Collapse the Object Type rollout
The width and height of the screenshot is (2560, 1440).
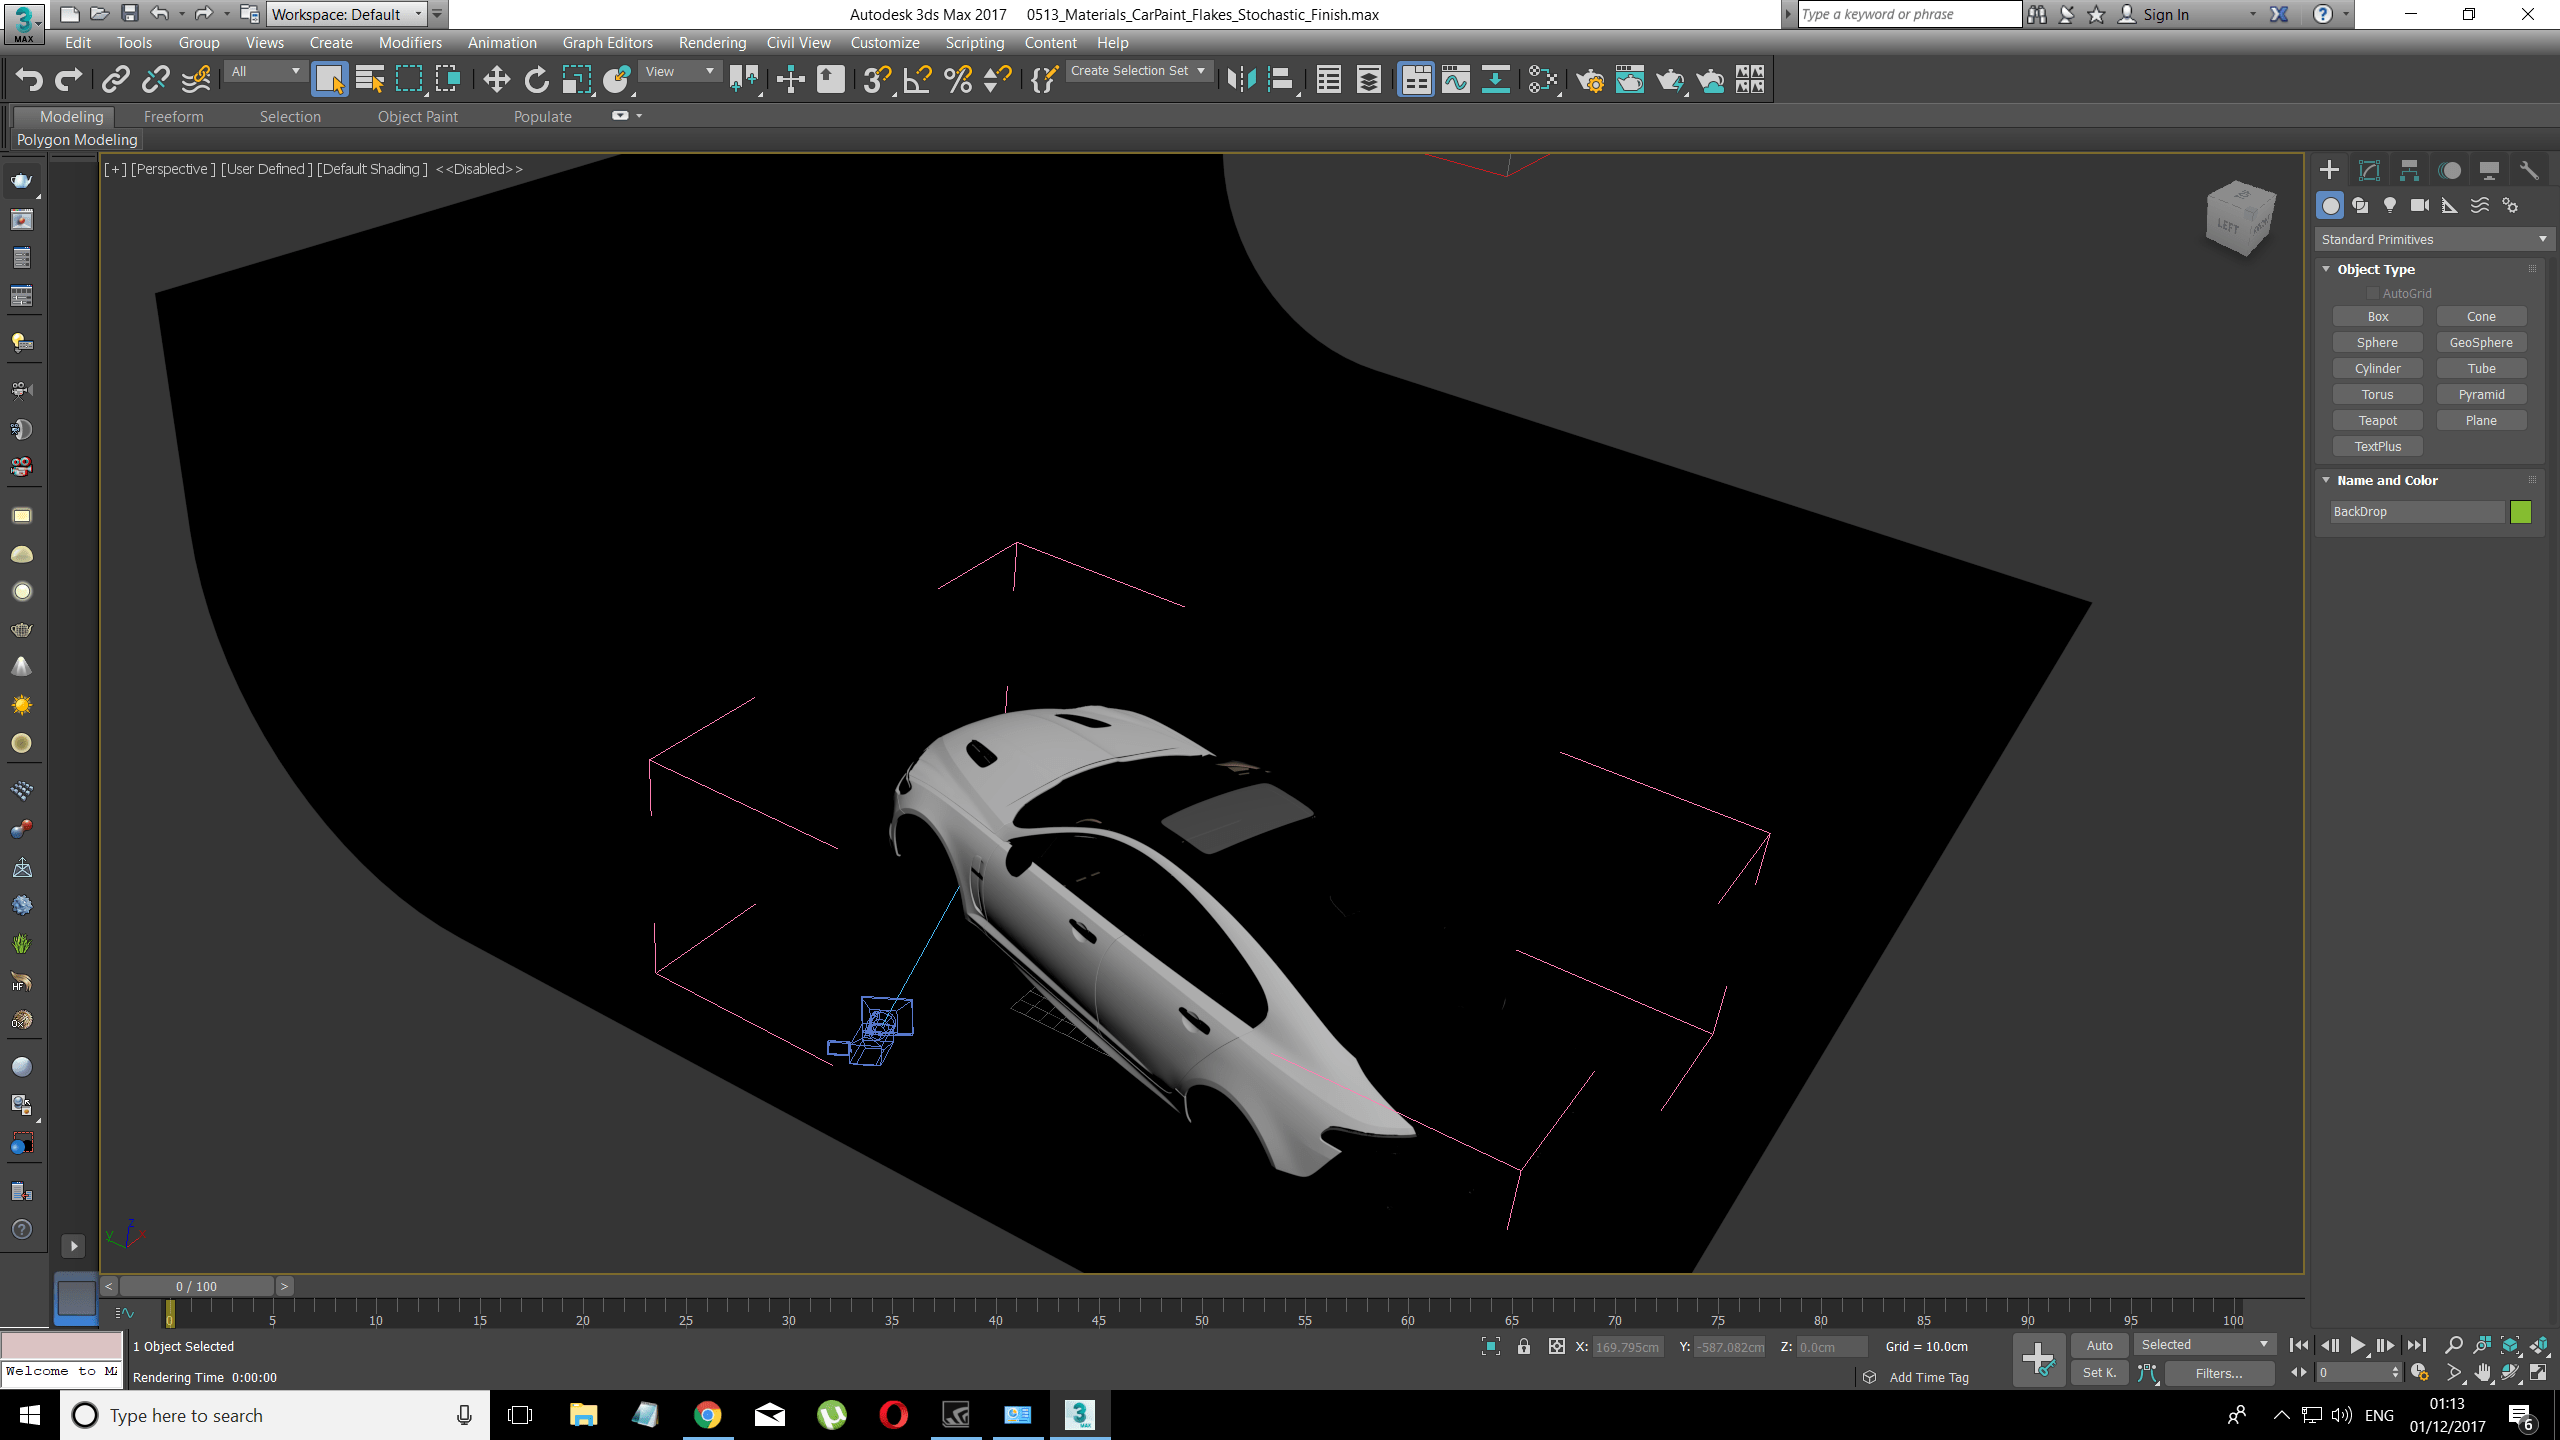[x=2326, y=269]
